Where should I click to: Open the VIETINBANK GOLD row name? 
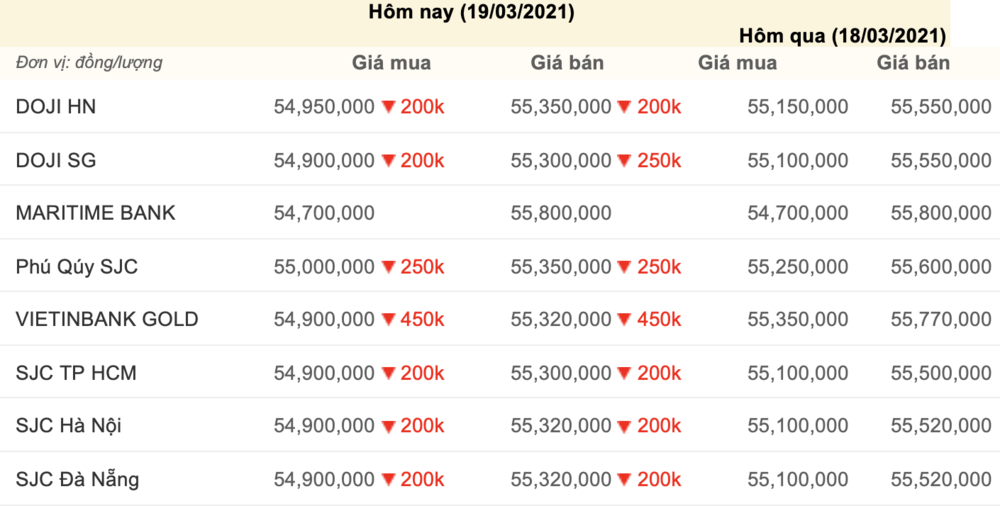(107, 319)
